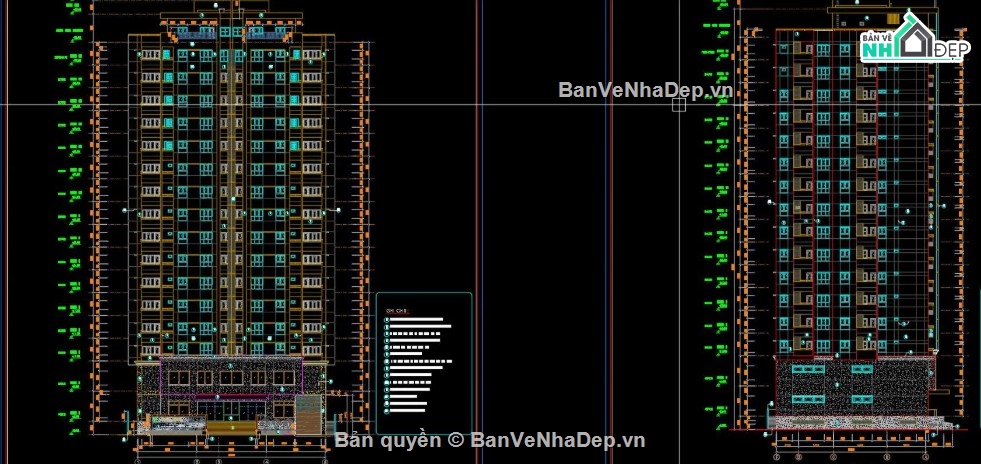Click the grid axis bubbles below front elevation
The width and height of the screenshot is (981, 464).
[x=231, y=461]
